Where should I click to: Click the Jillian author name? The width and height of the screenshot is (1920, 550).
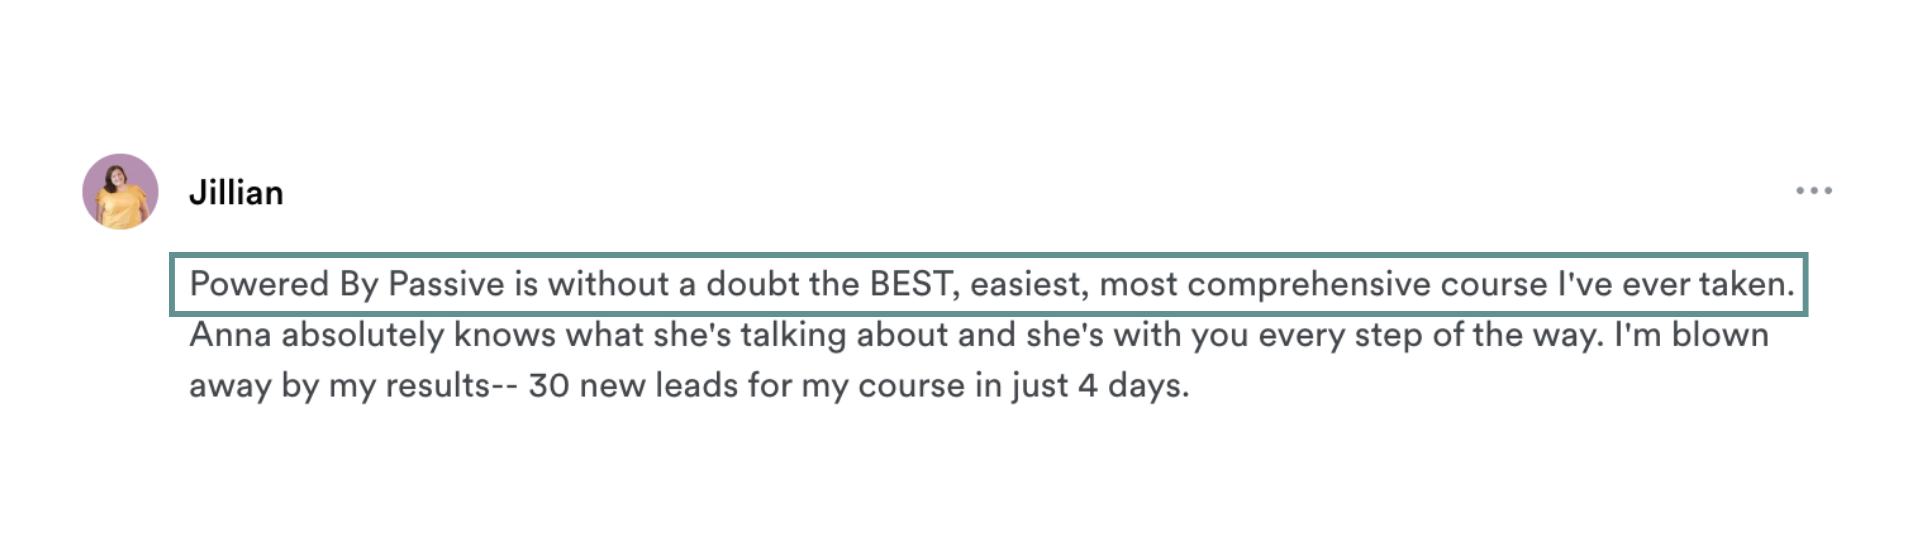coord(236,192)
